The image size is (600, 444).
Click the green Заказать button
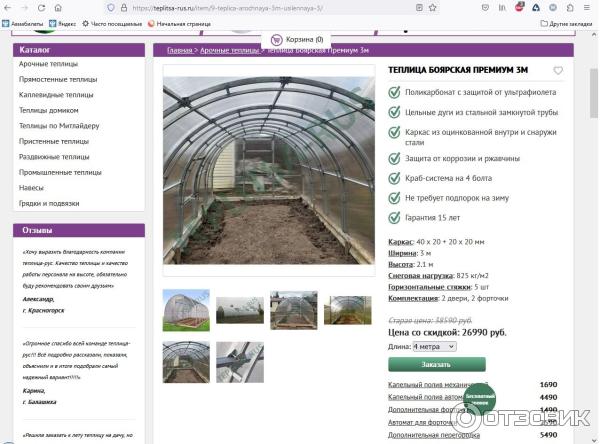point(437,364)
